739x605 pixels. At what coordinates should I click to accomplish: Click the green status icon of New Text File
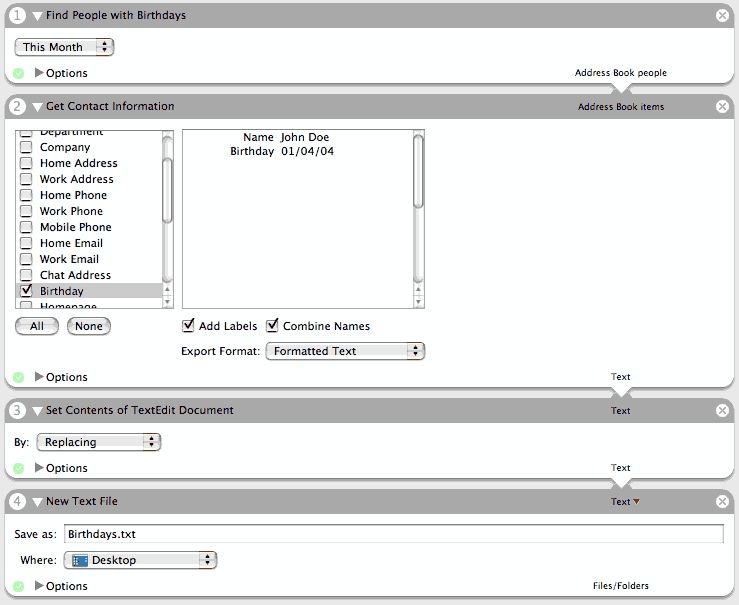click(x=18, y=587)
